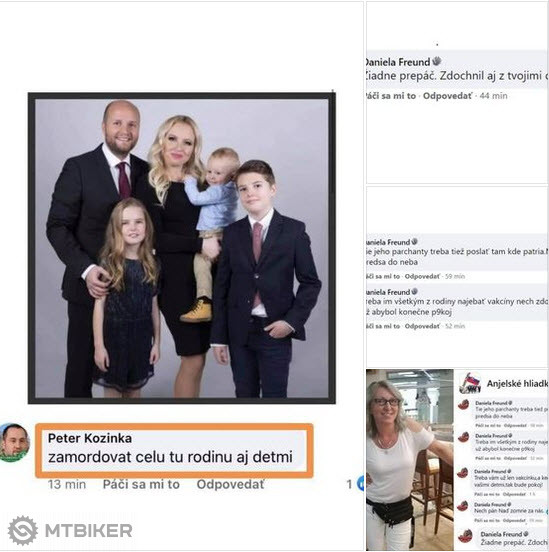Like Peter Kozinka's comment via Páči sa mi to
Screen dimensions: 549x552
[141, 484]
